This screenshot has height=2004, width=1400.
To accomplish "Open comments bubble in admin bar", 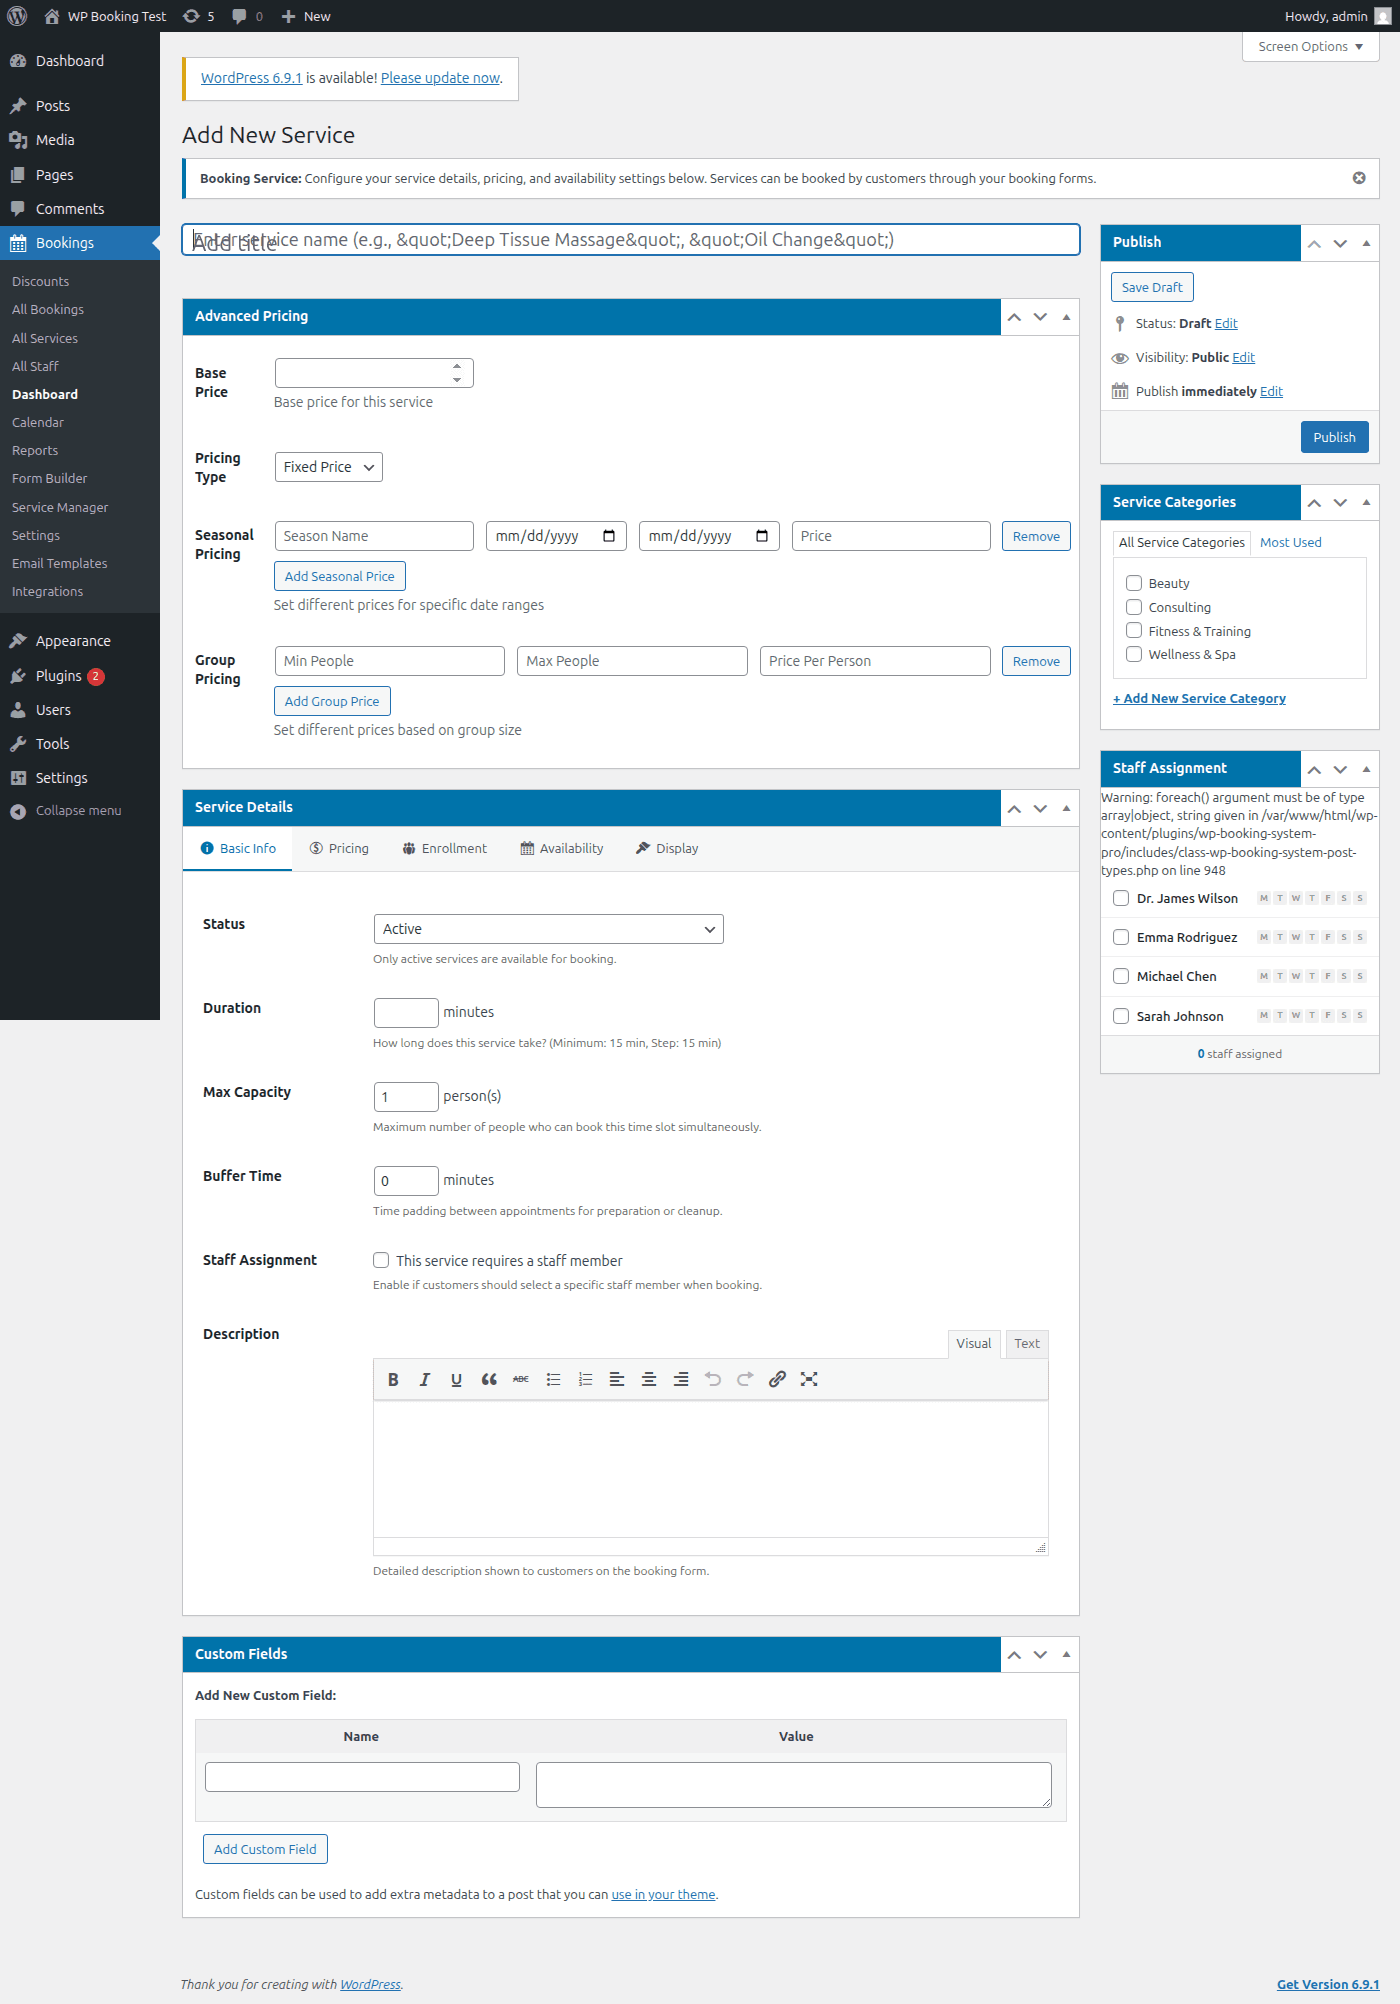I will (247, 16).
